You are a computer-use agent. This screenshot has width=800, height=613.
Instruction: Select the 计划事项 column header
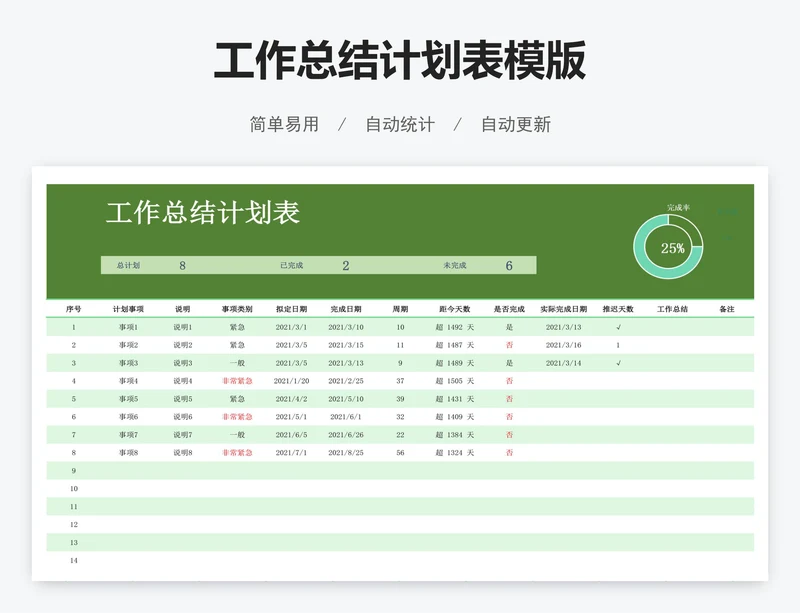128,309
